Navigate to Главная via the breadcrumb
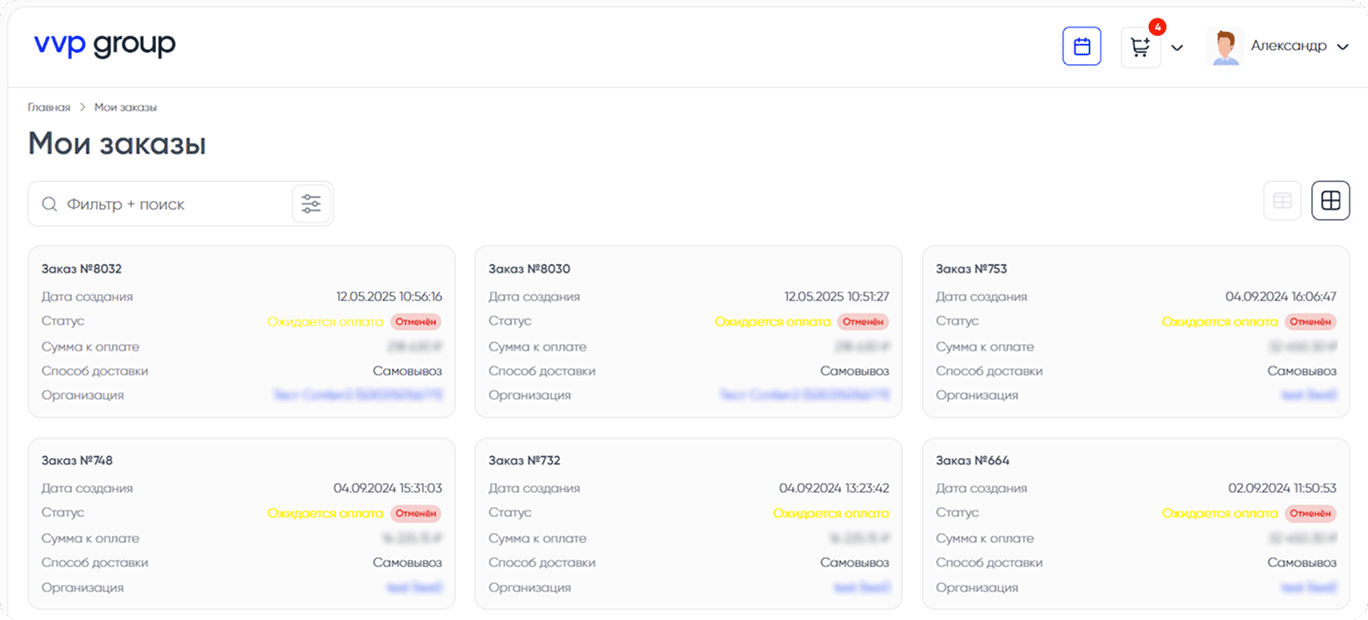 pyautogui.click(x=49, y=107)
